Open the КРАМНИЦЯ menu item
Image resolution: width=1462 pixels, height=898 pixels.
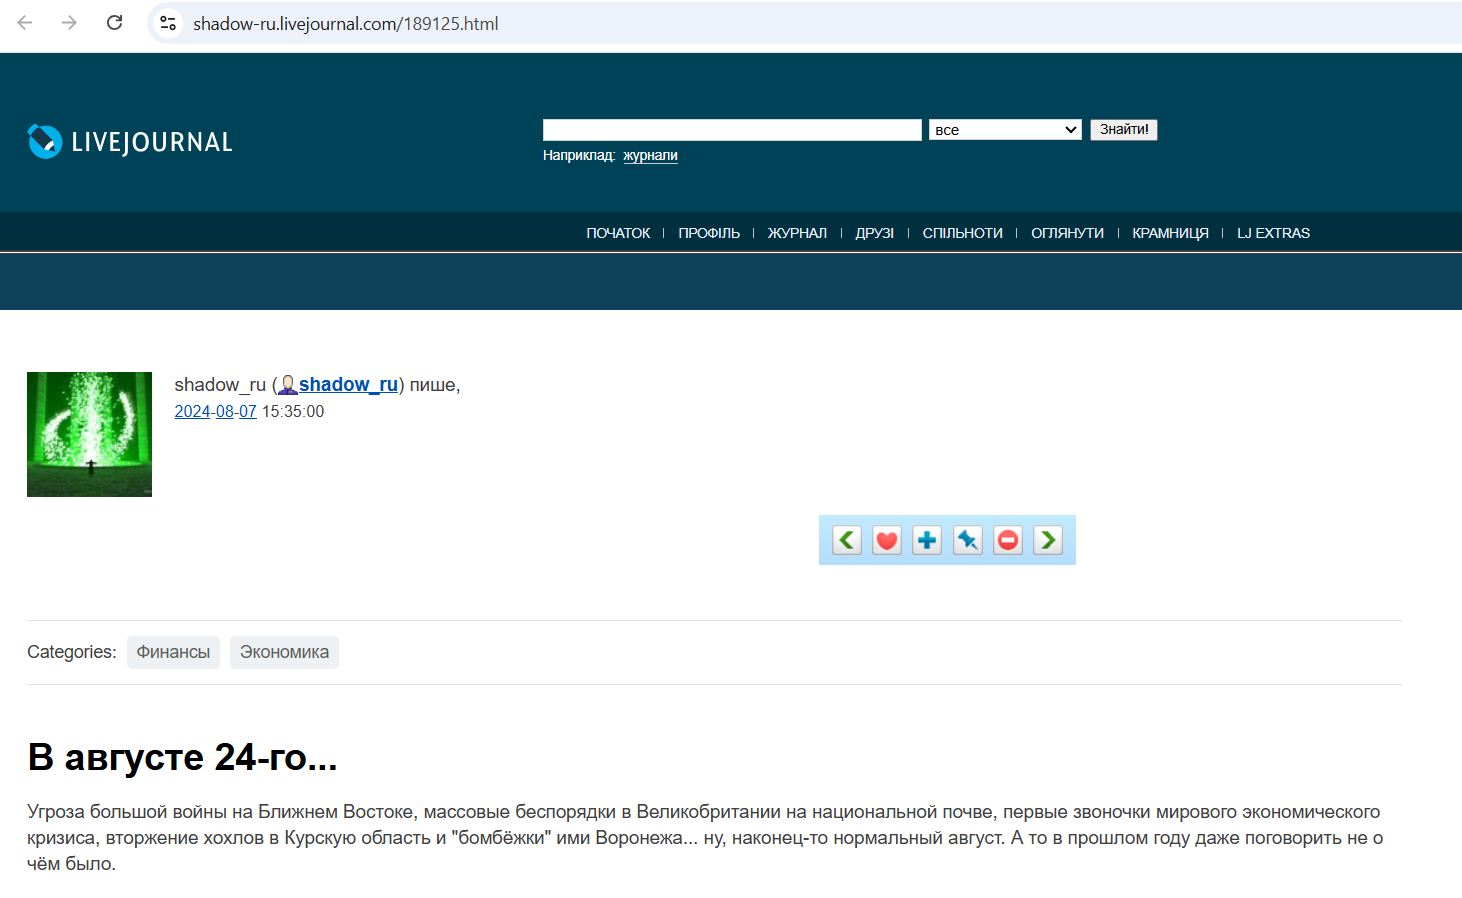coord(1170,233)
